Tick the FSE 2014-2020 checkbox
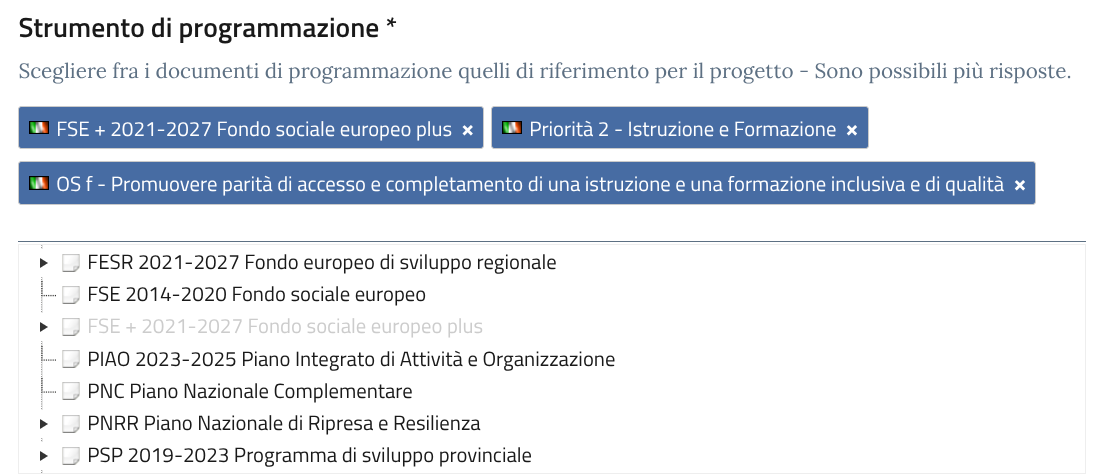Screen dimensions: 1101x476 (x=71, y=296)
